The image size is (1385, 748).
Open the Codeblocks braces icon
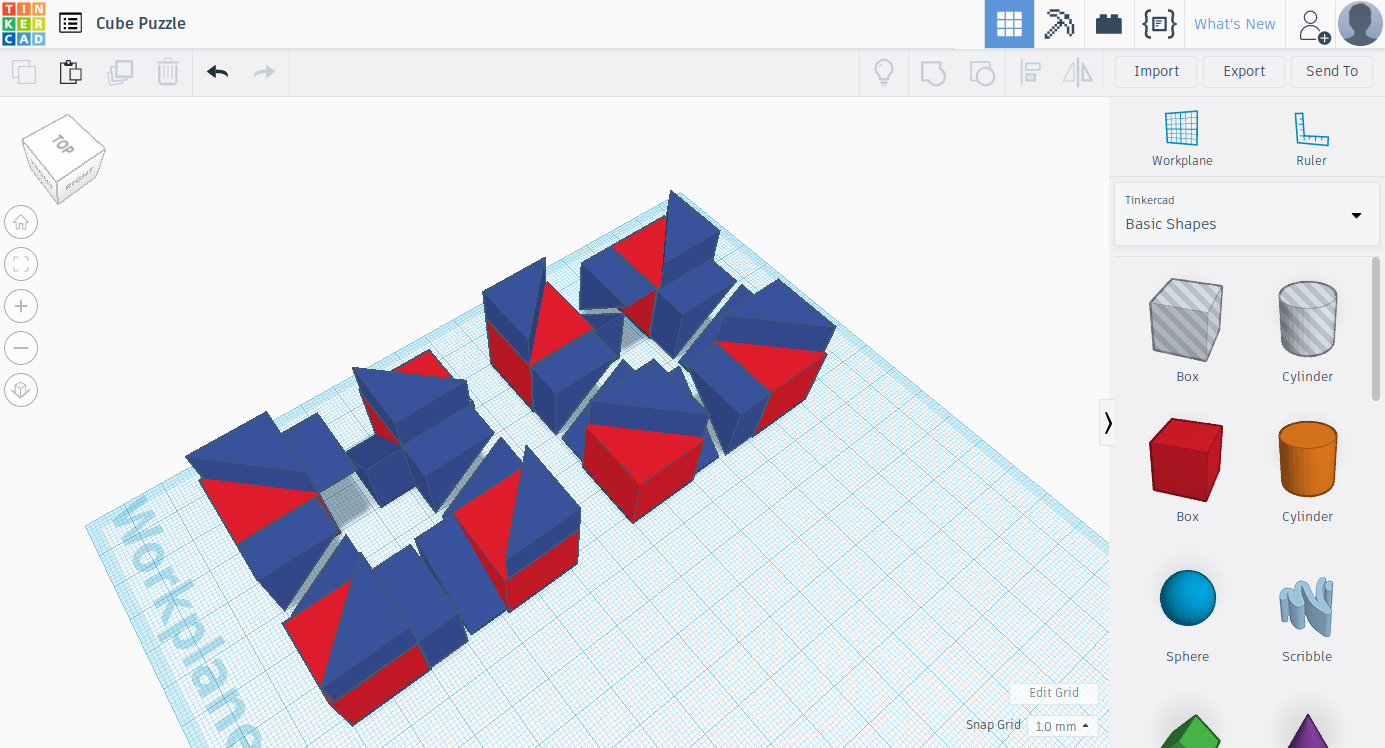pyautogui.click(x=1159, y=24)
